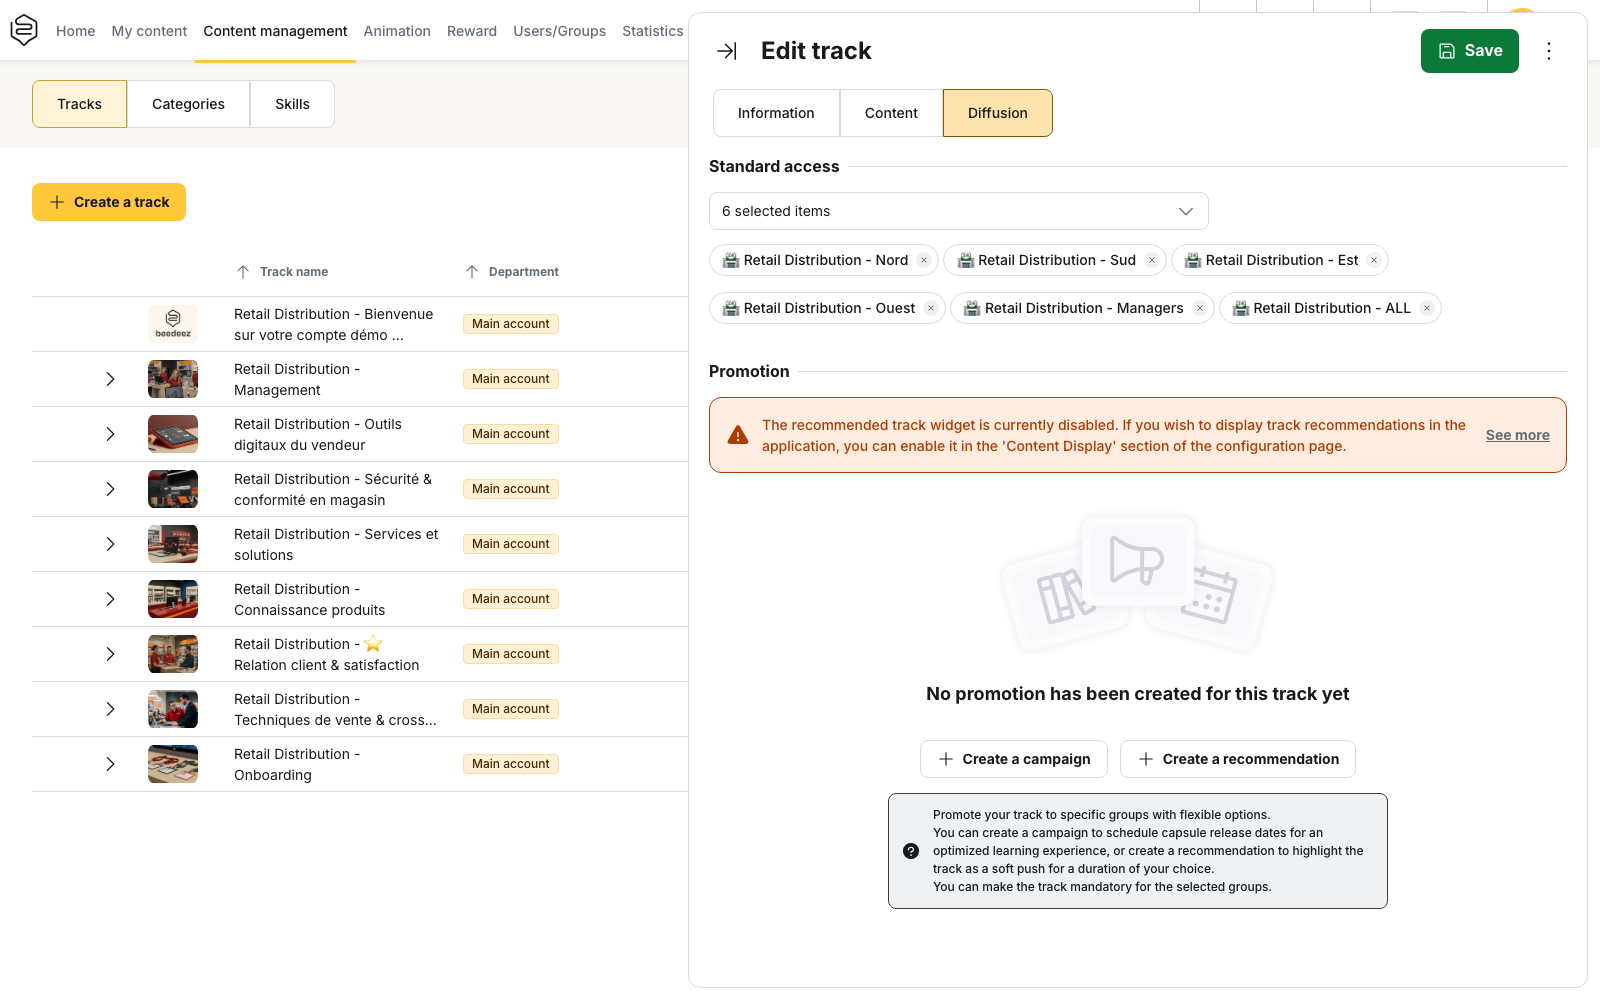This screenshot has height=1000, width=1600.
Task: Save the track changes
Action: click(1469, 51)
